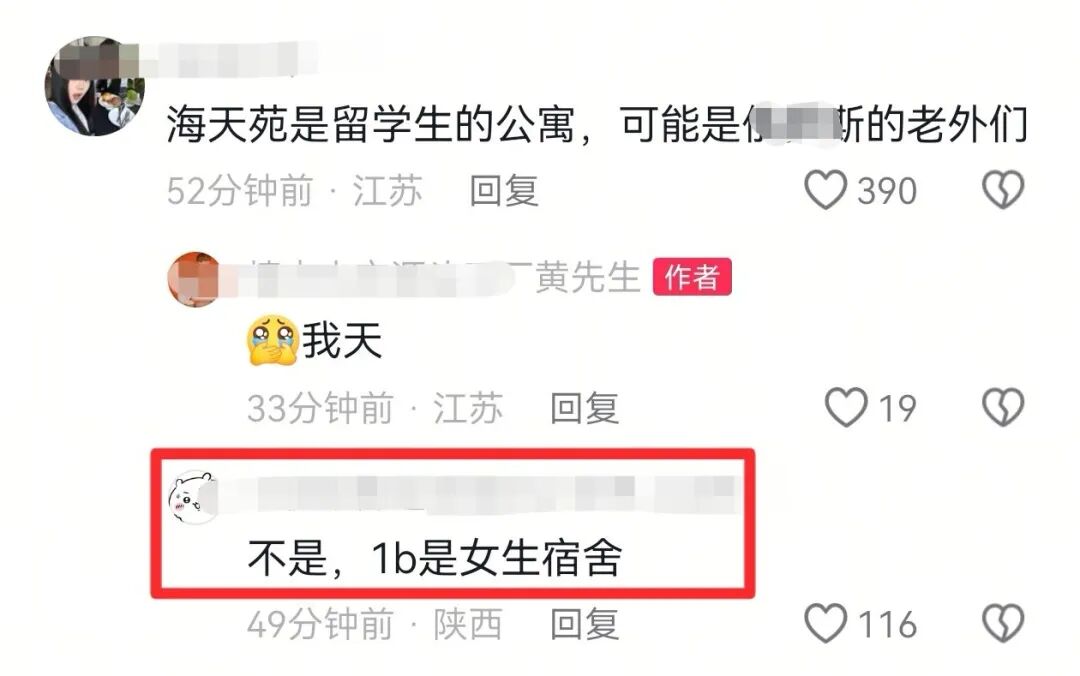
Task: Reply to the author's comment from 33分钟前
Action: coord(584,408)
